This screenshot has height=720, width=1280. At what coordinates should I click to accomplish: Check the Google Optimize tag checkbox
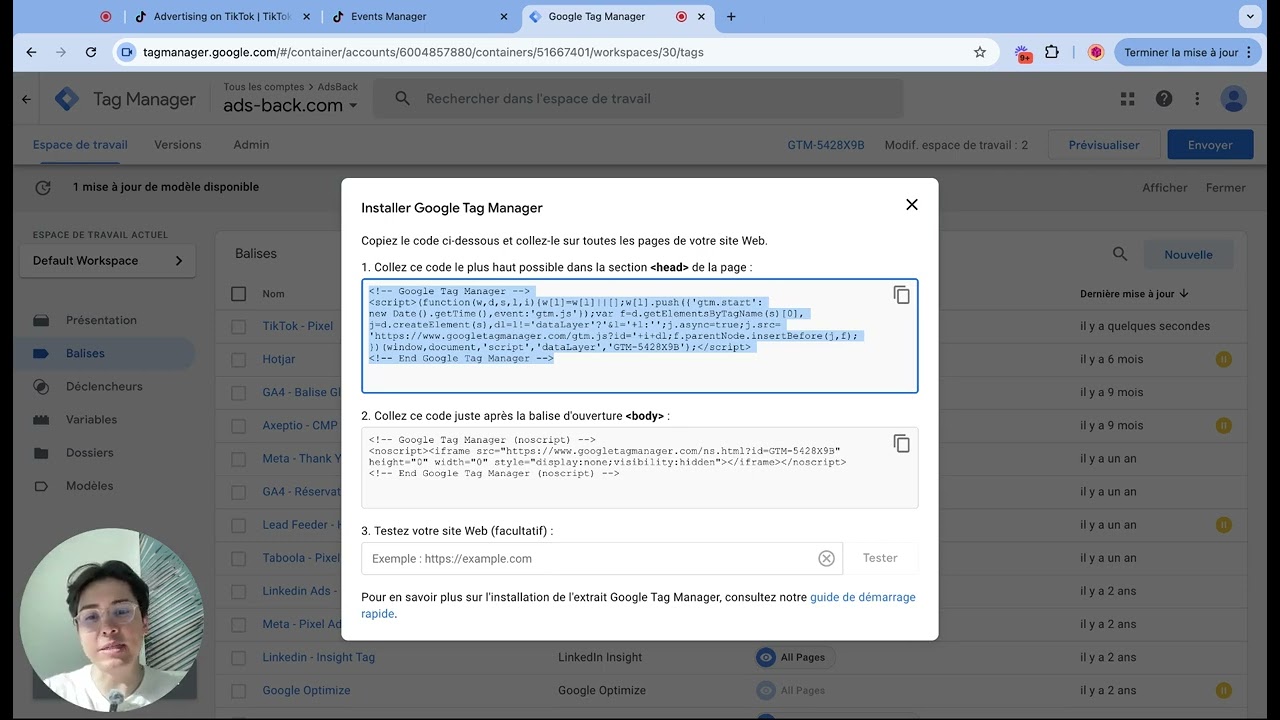[238, 690]
